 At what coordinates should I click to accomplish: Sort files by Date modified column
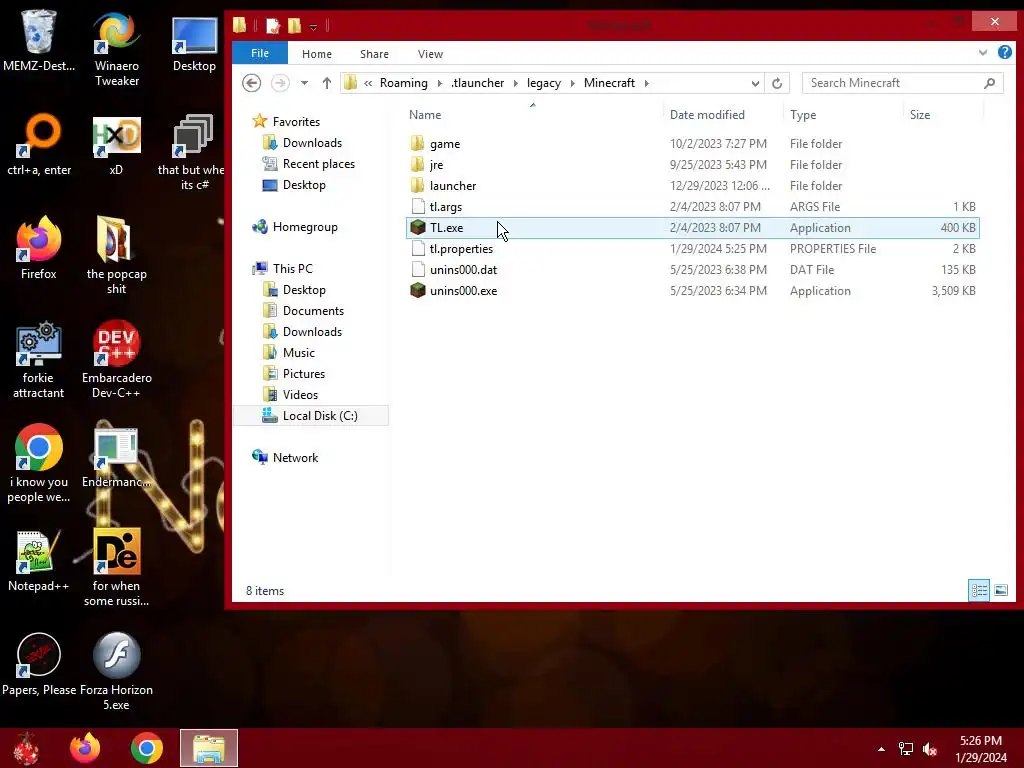[707, 115]
